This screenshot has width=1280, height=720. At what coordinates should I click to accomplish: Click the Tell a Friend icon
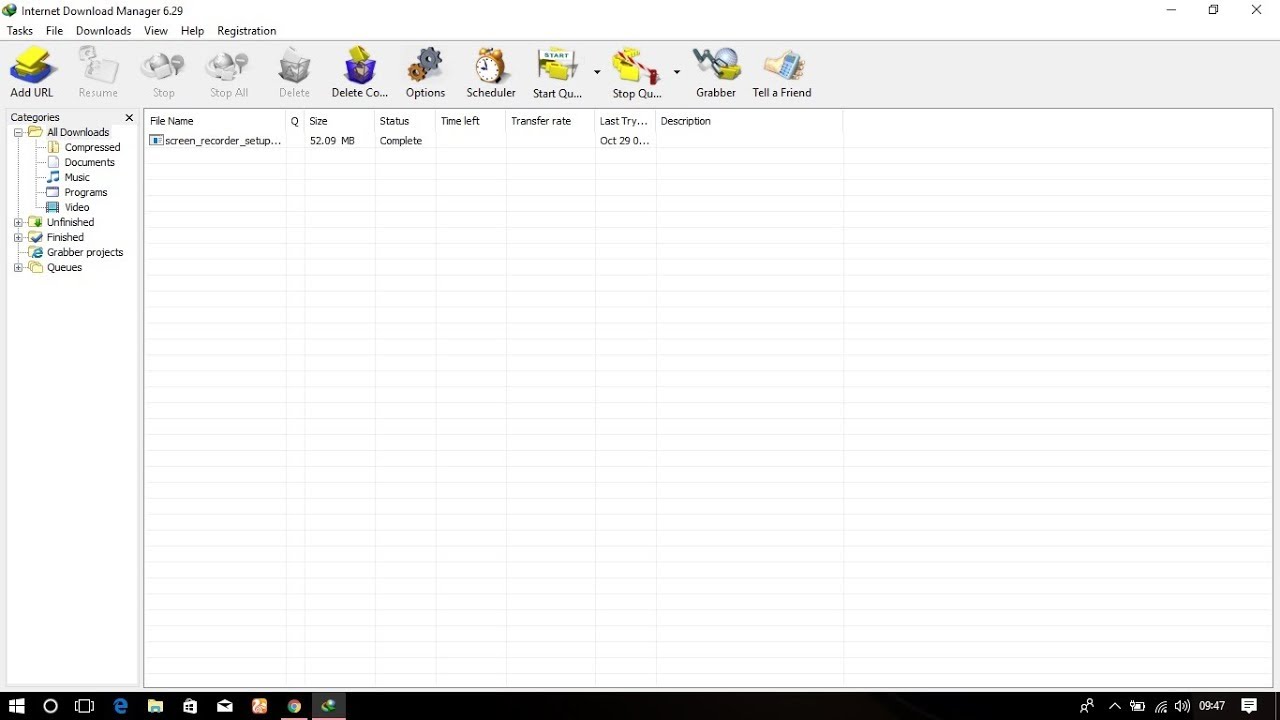[782, 72]
